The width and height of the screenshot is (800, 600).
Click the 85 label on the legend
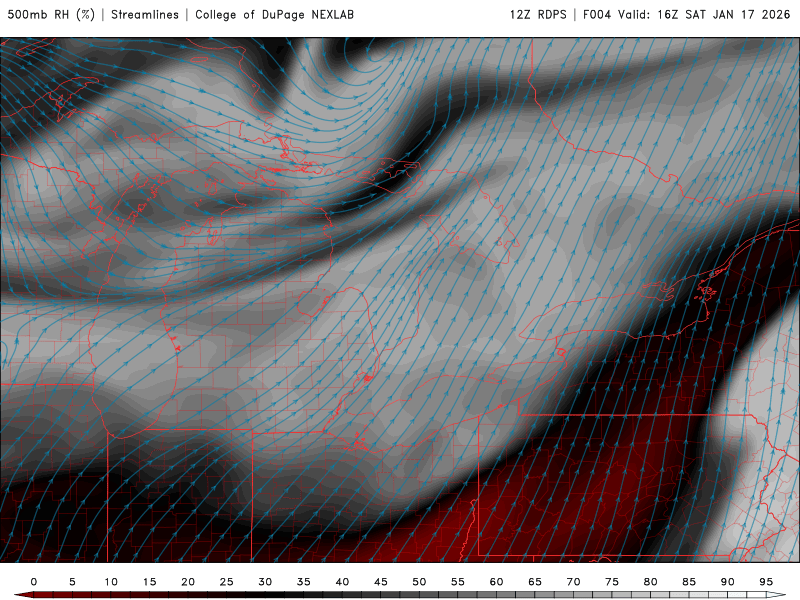point(689,582)
